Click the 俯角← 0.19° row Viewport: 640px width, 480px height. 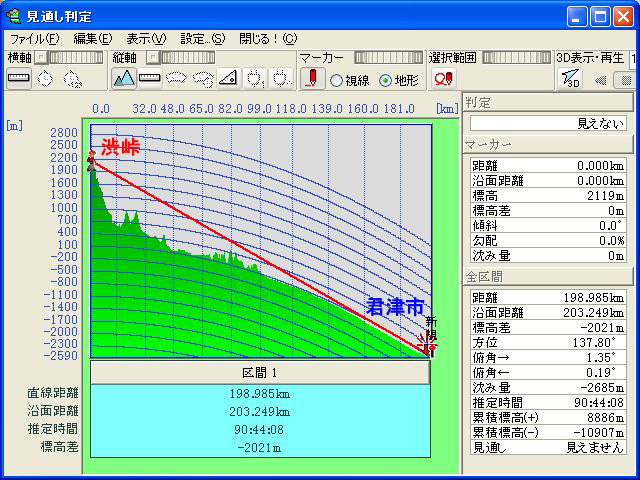point(548,372)
